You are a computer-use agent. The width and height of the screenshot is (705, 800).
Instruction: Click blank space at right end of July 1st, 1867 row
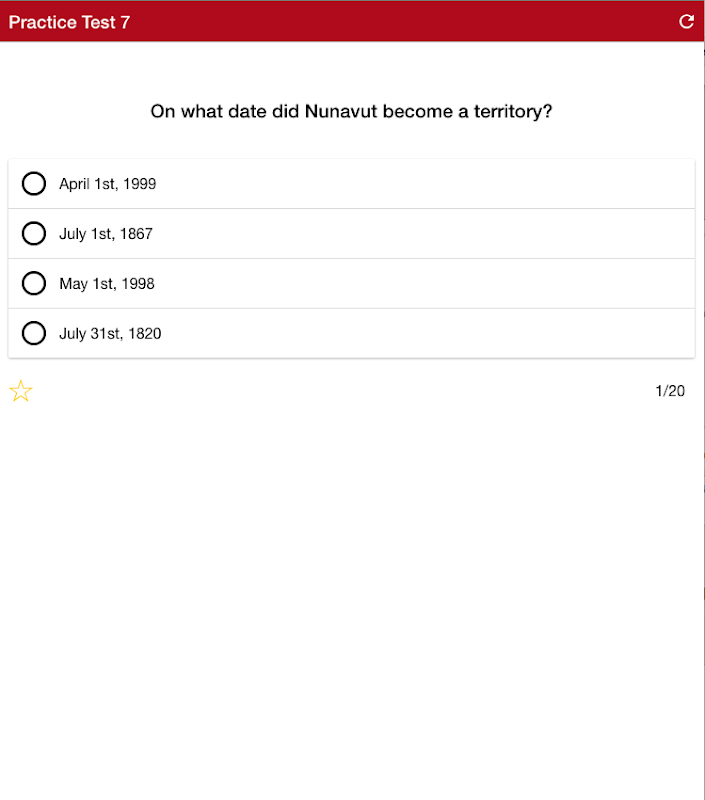(x=600, y=234)
